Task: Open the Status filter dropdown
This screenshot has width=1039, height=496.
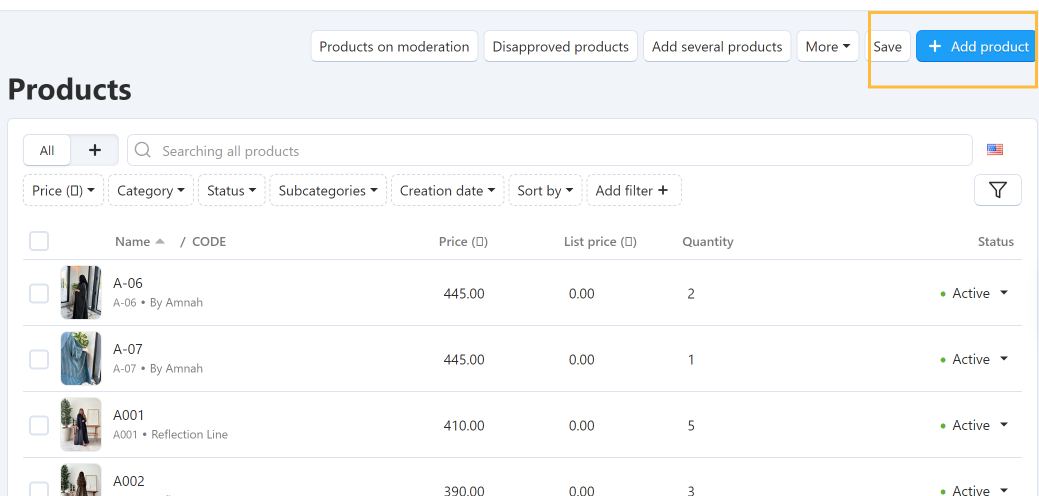Action: (231, 191)
